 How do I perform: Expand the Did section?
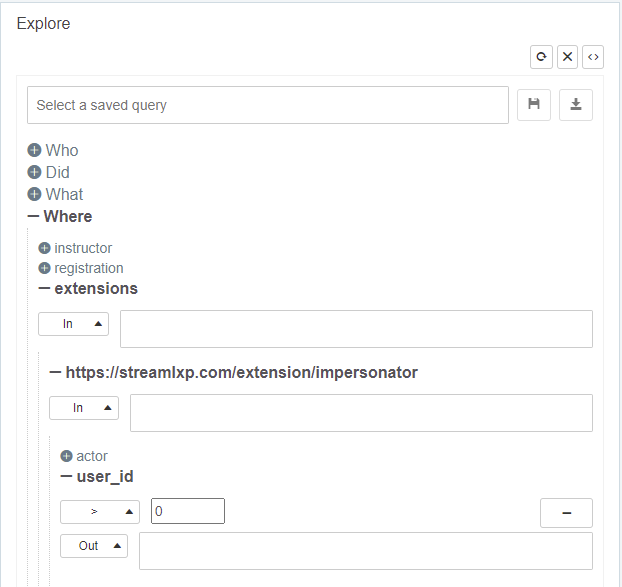click(x=35, y=172)
